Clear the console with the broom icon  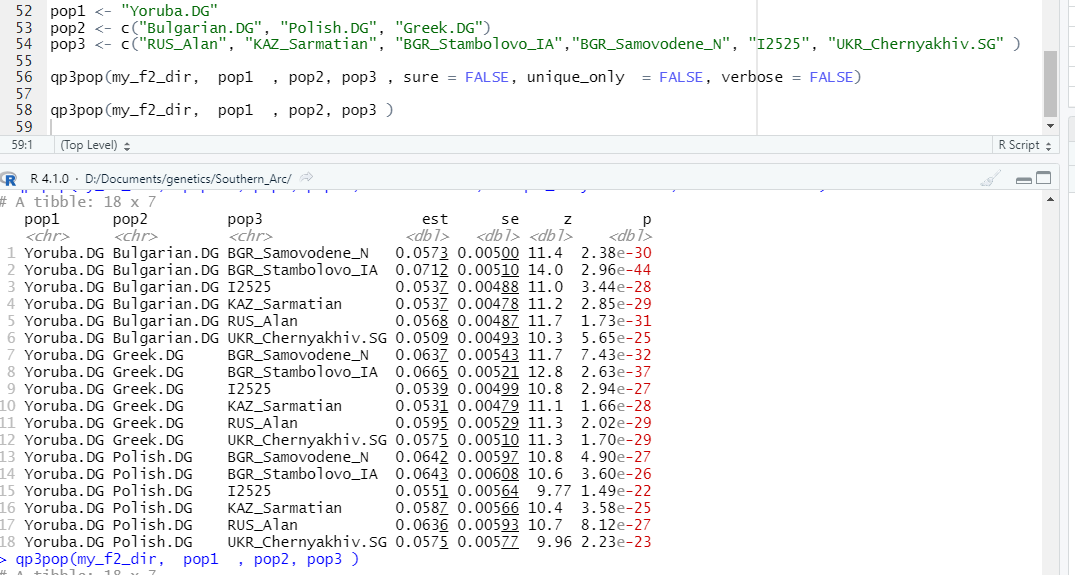[x=991, y=179]
